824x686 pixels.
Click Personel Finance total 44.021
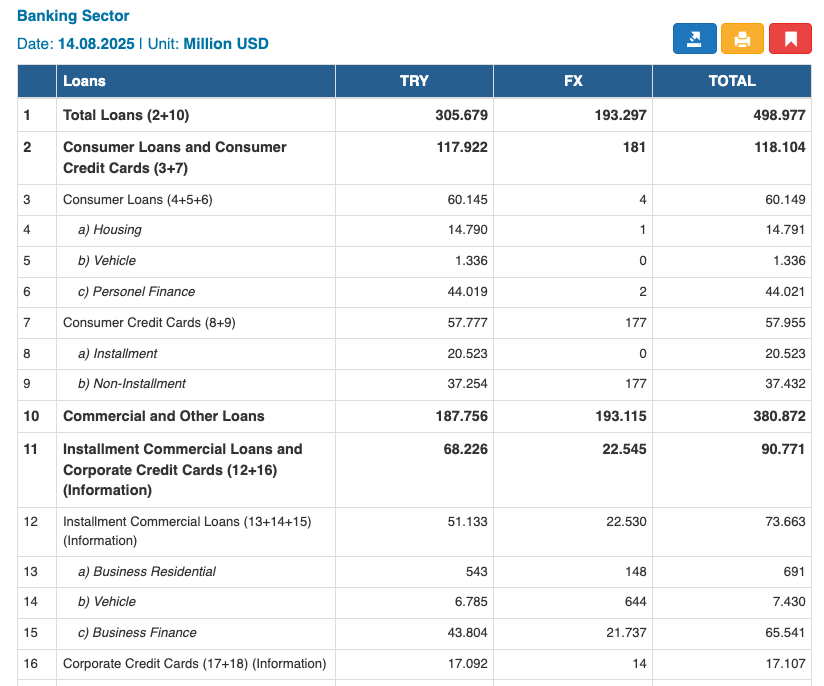[785, 292]
